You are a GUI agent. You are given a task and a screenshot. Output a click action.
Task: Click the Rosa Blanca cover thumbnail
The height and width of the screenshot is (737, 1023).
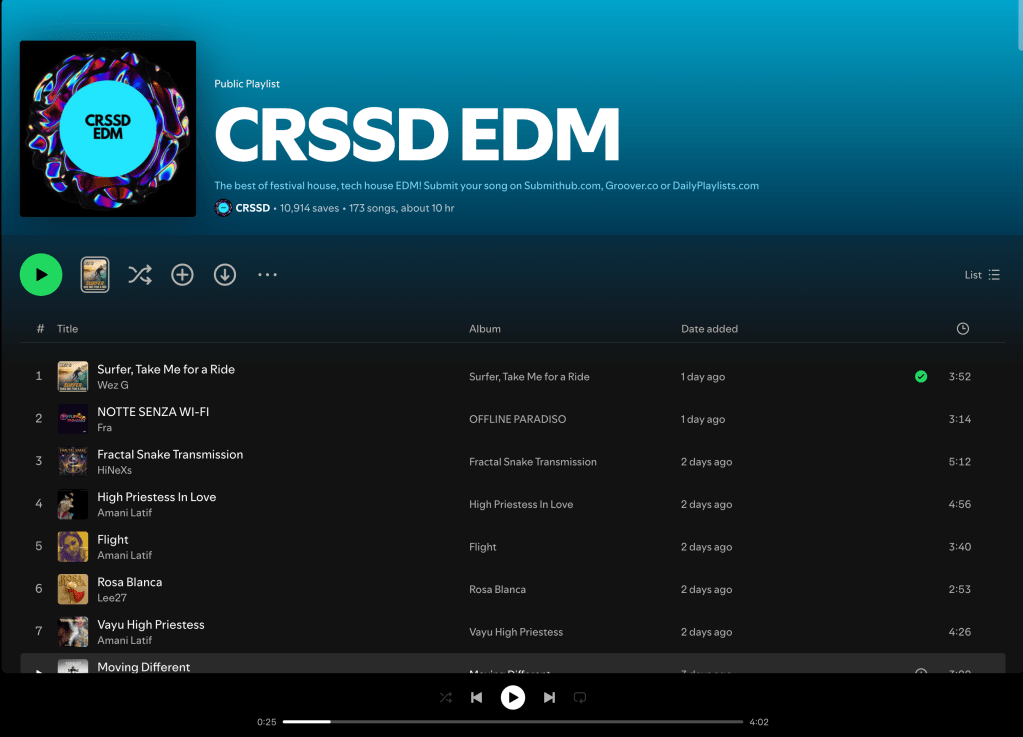pos(73,589)
